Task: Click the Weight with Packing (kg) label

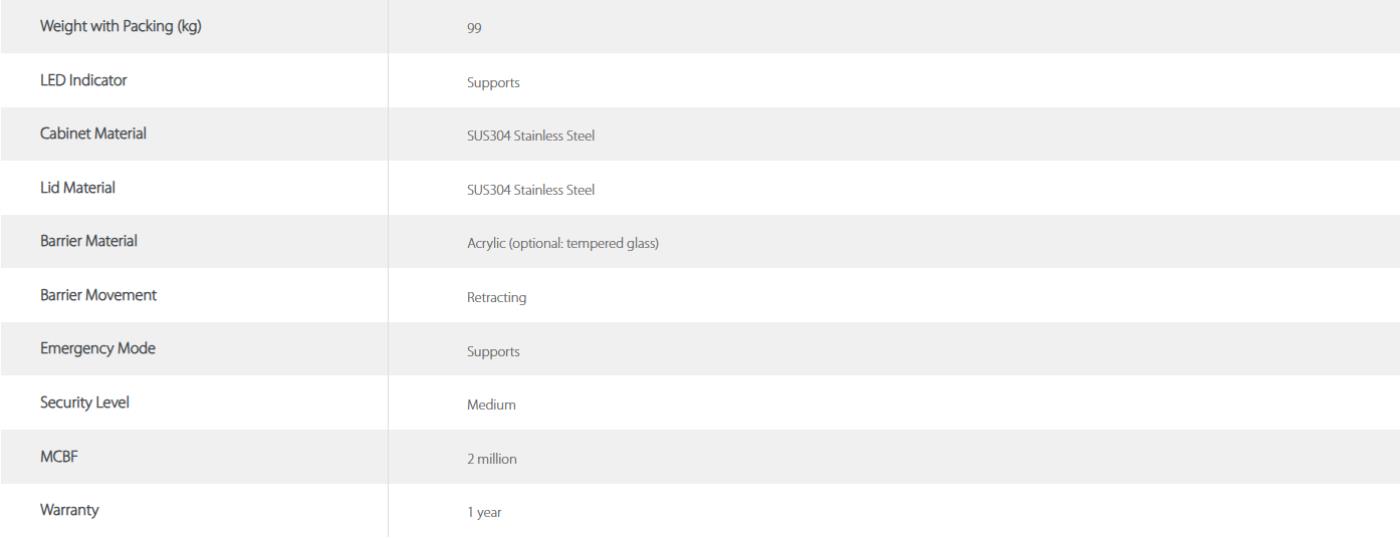Action: [x=118, y=25]
